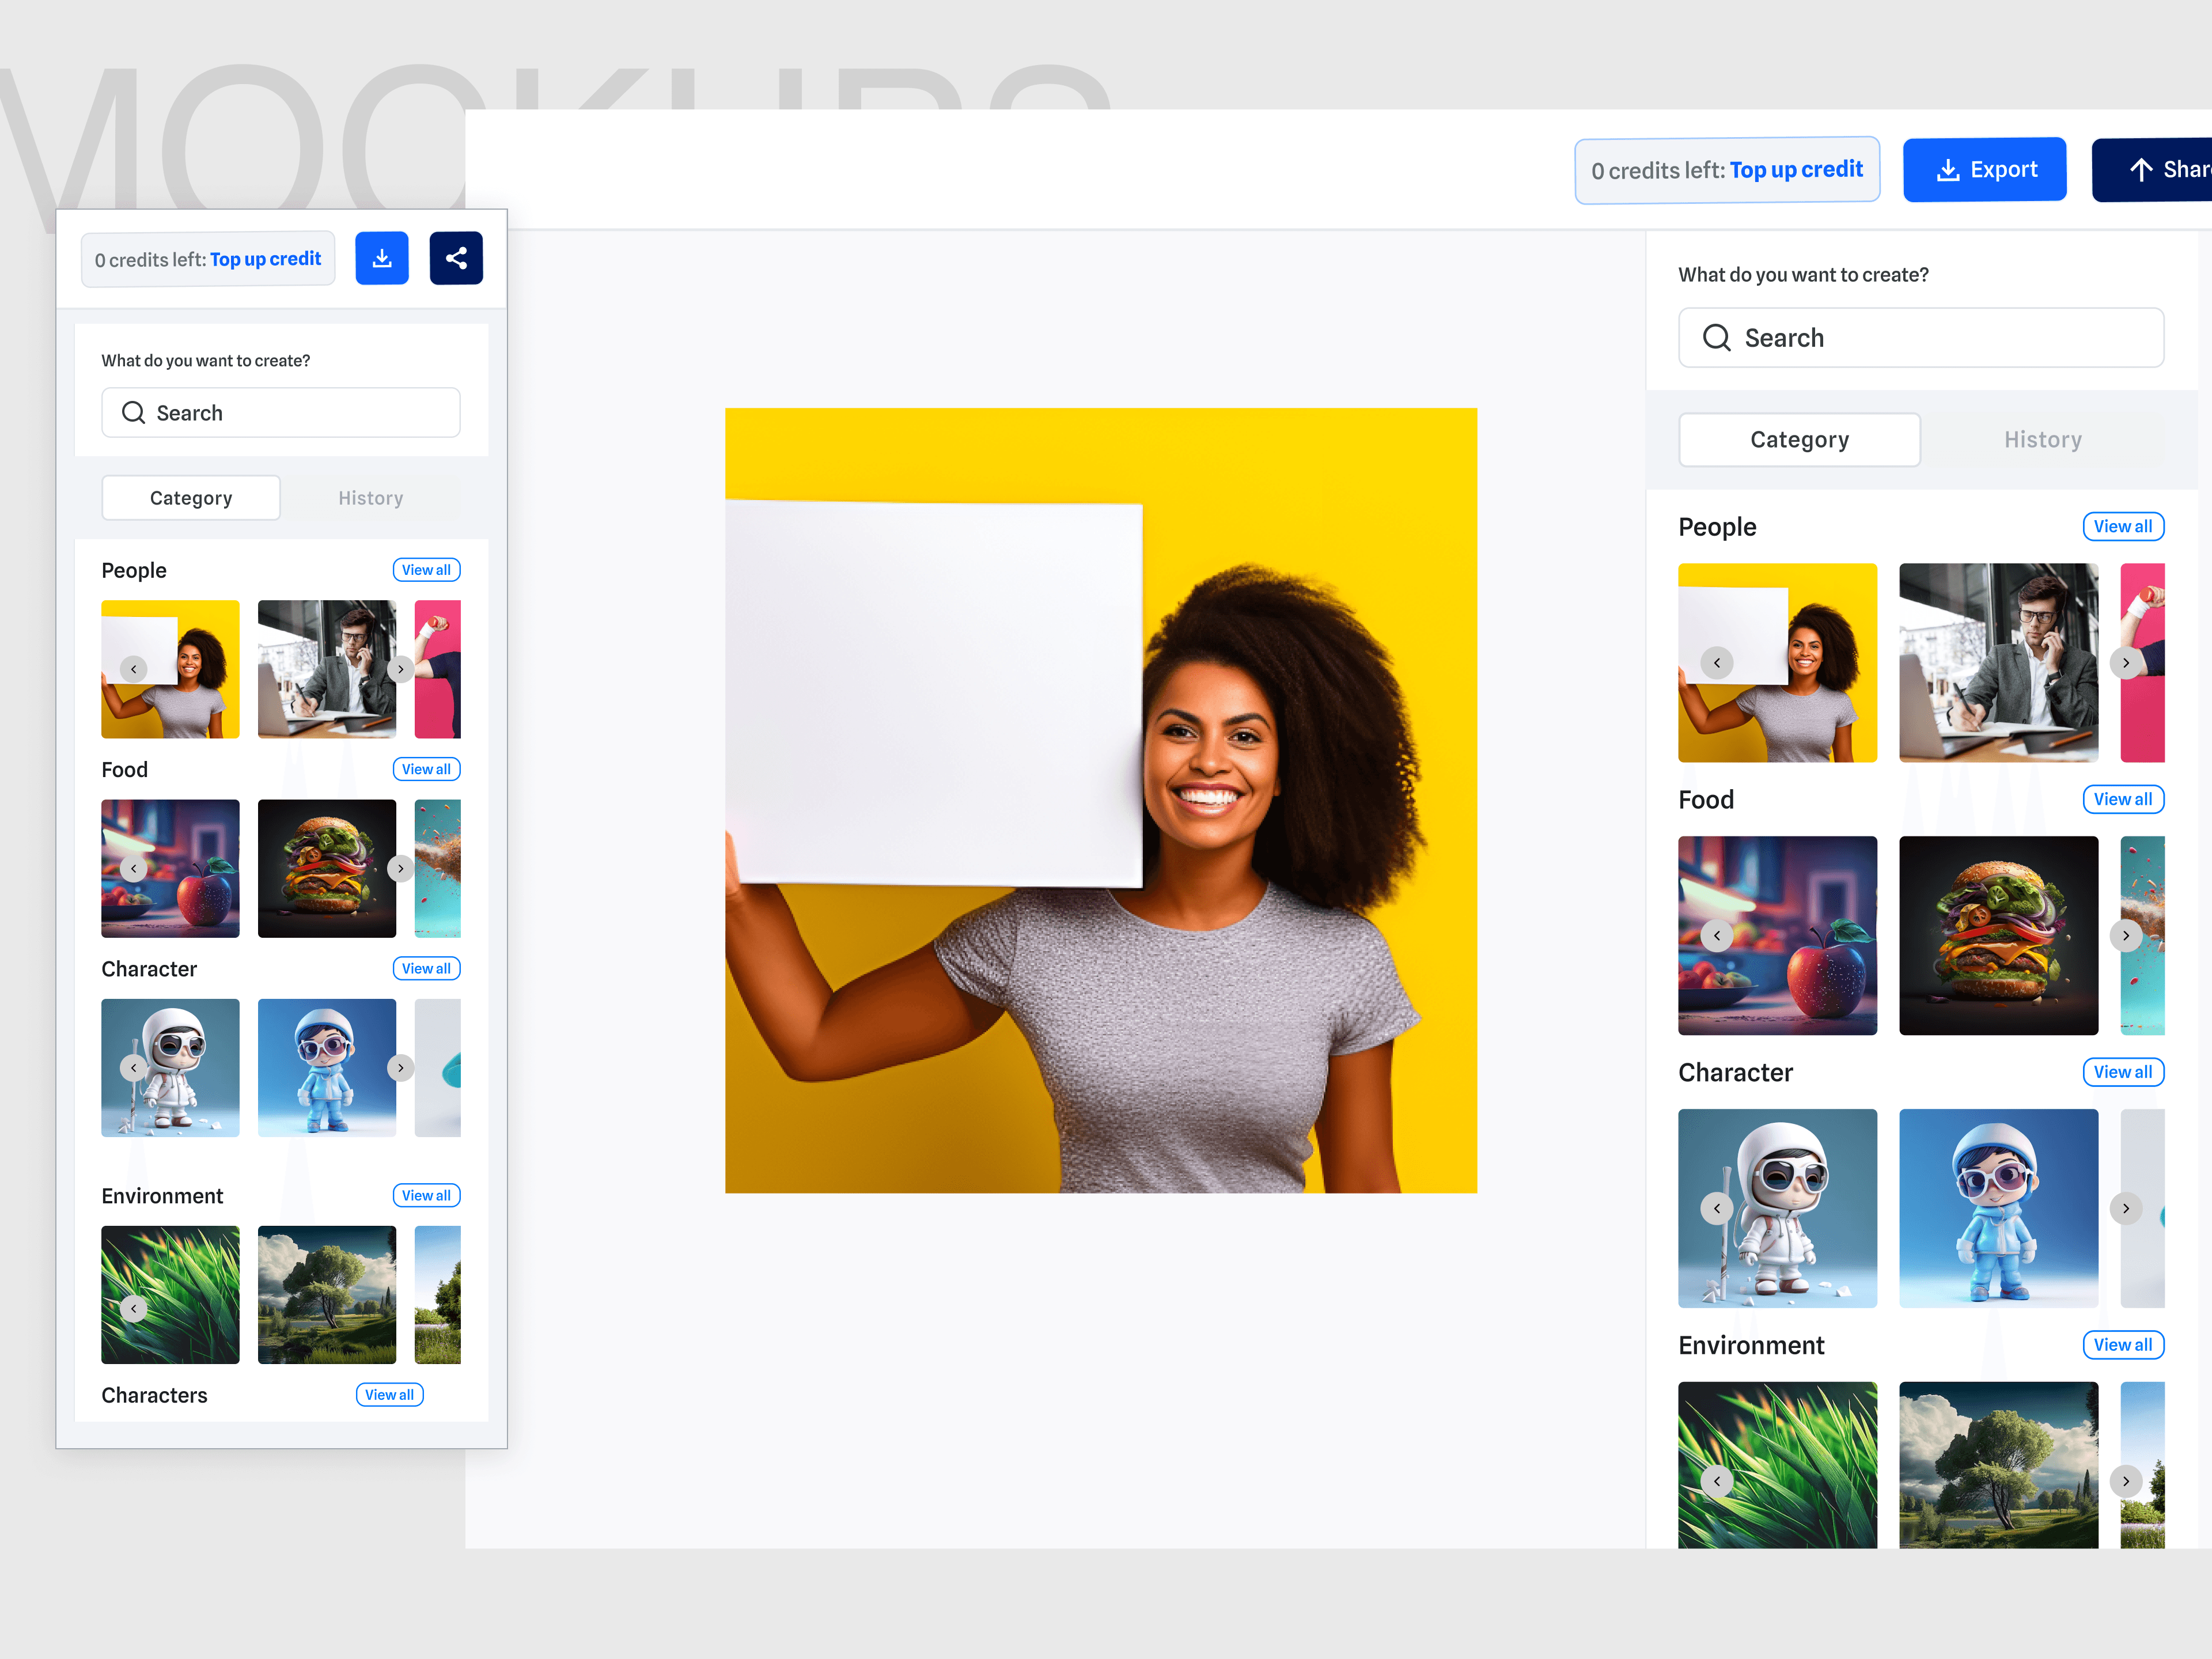This screenshot has height=1659, width=2212.
Task: Click right chevron on mobile Food carousel
Action: pyautogui.click(x=401, y=868)
